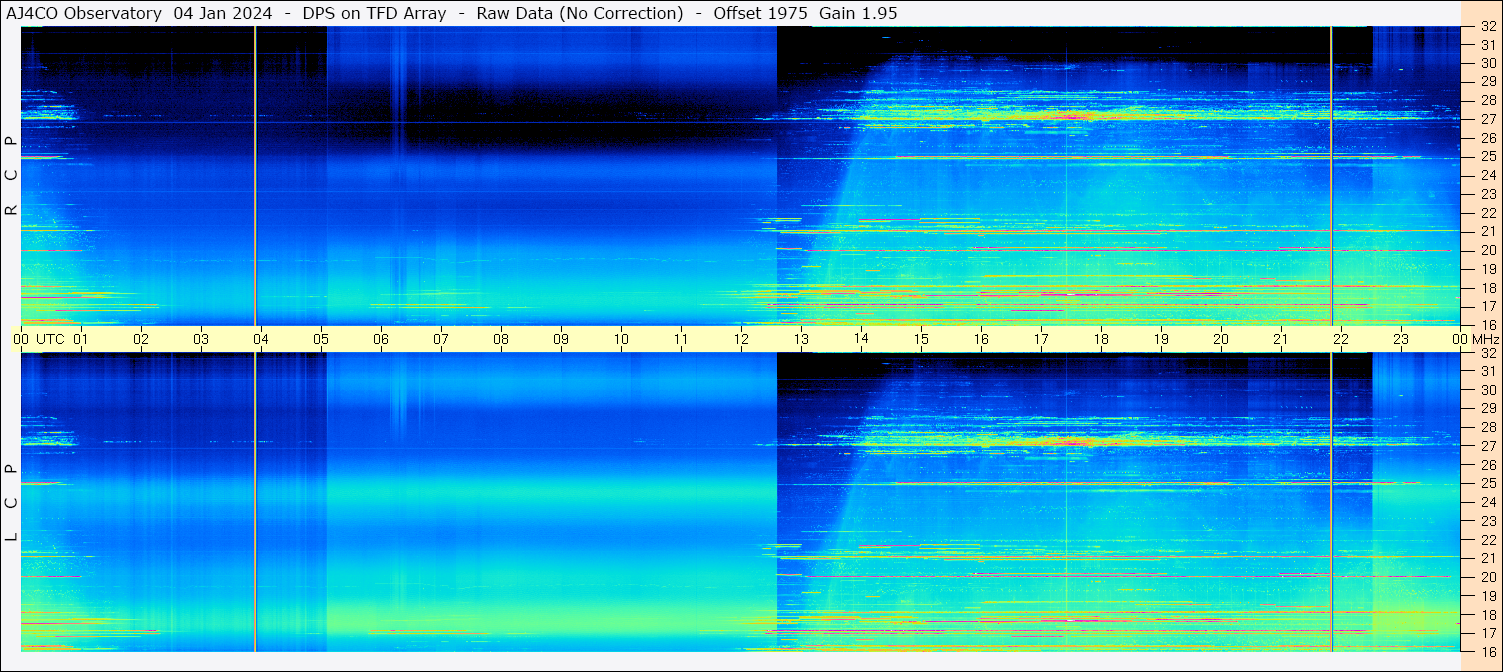Viewport: 1503px width, 672px height.
Task: Select hour "20" on the time axis
Action: point(1221,339)
